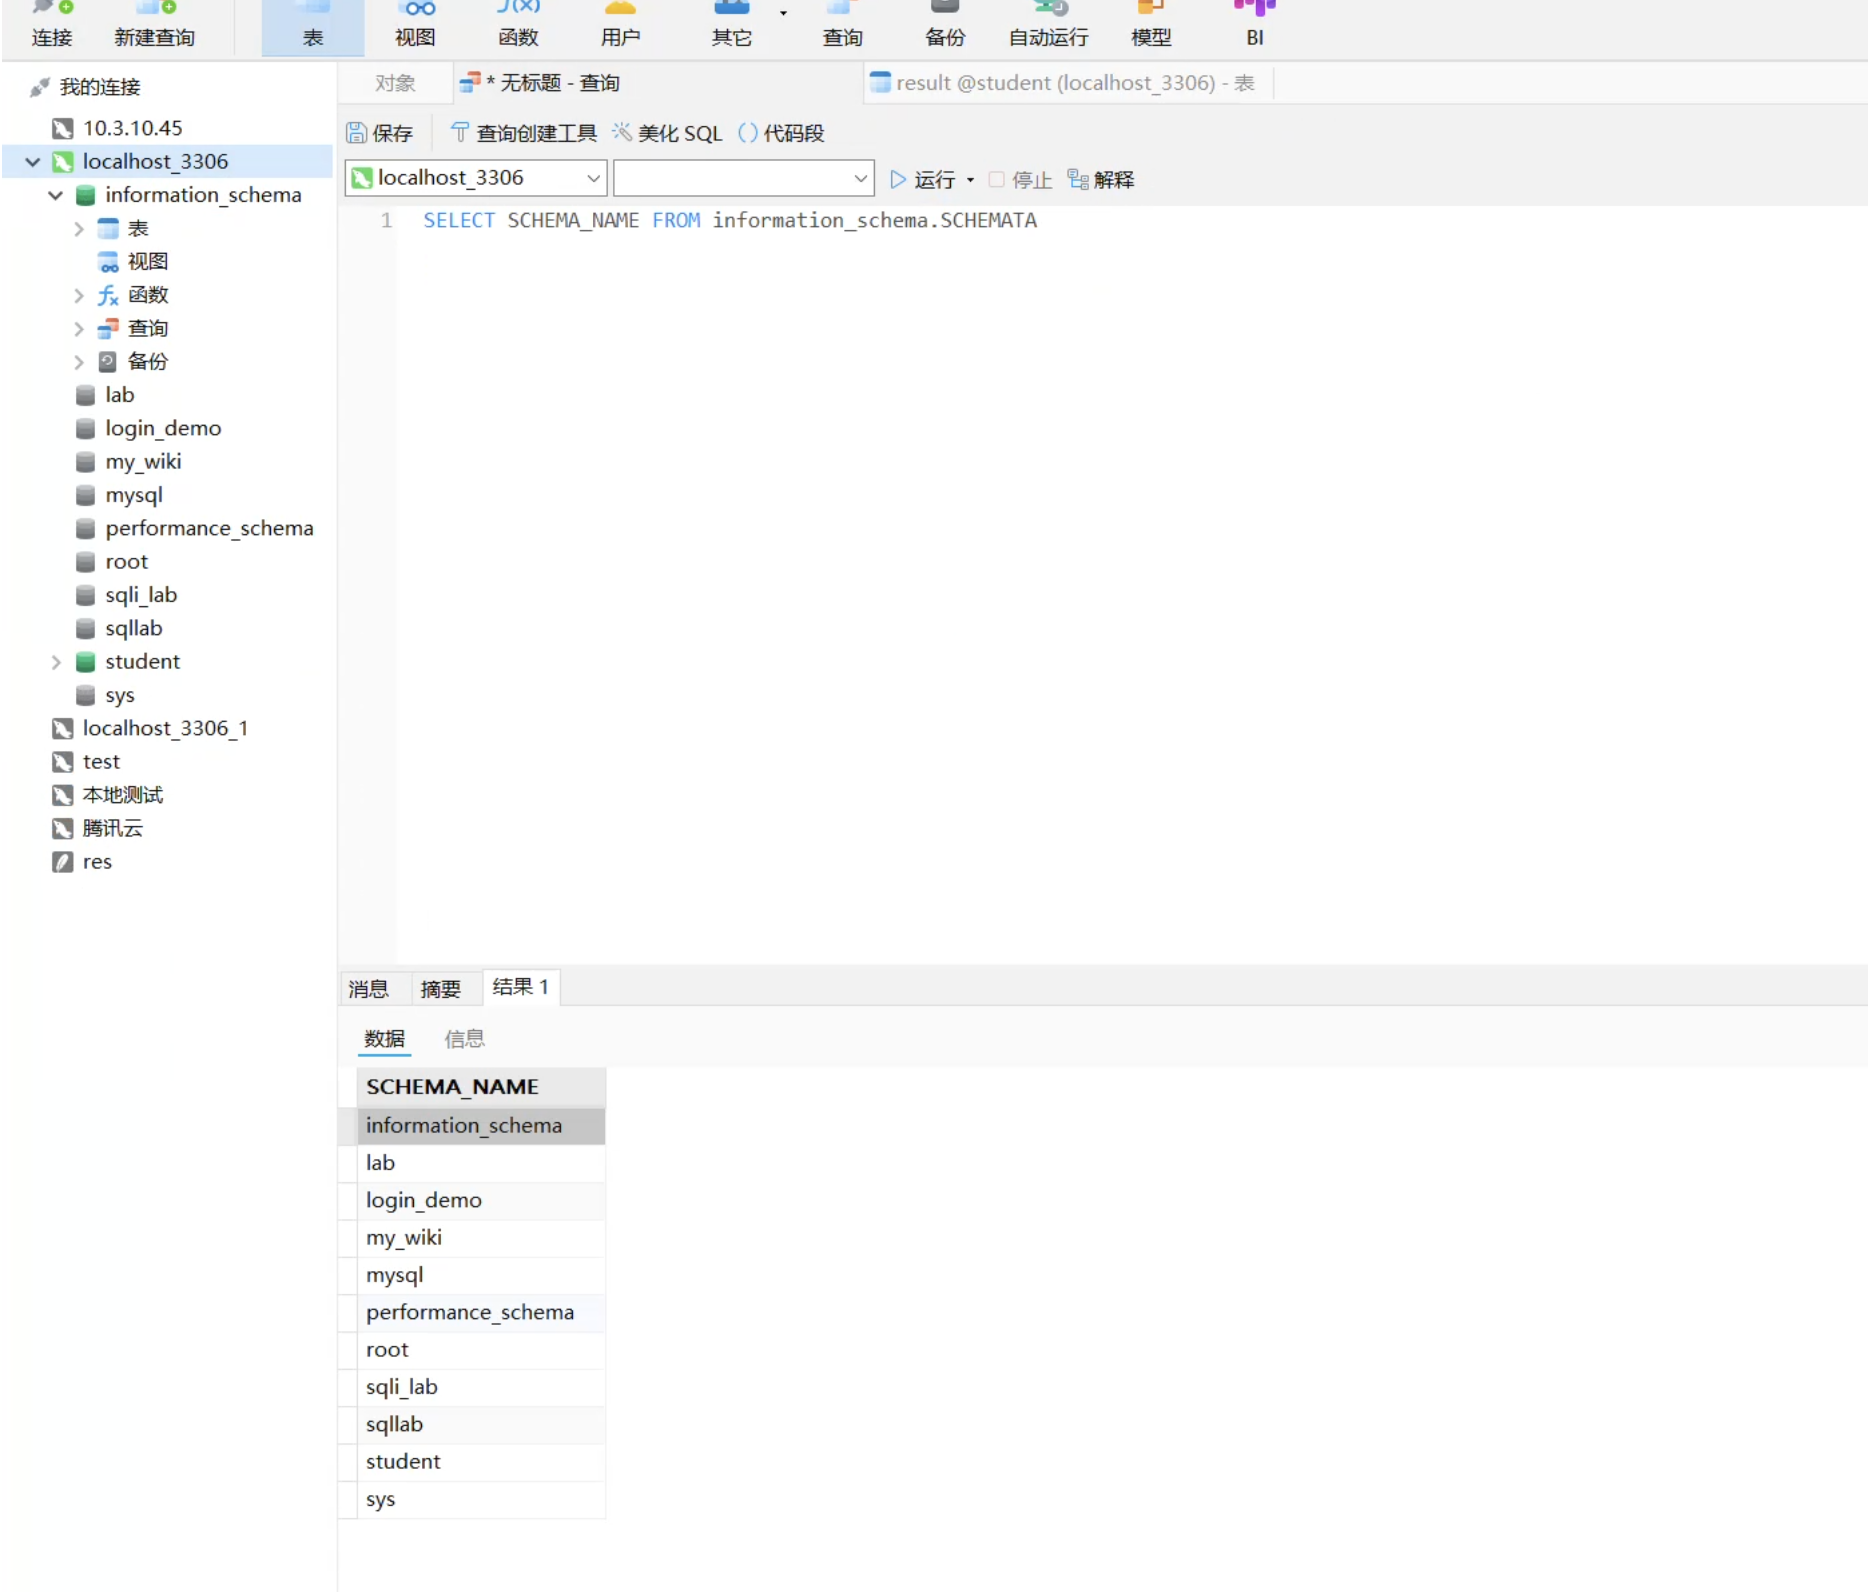Open the 新建查询 (New Query) tool

pyautogui.click(x=154, y=26)
